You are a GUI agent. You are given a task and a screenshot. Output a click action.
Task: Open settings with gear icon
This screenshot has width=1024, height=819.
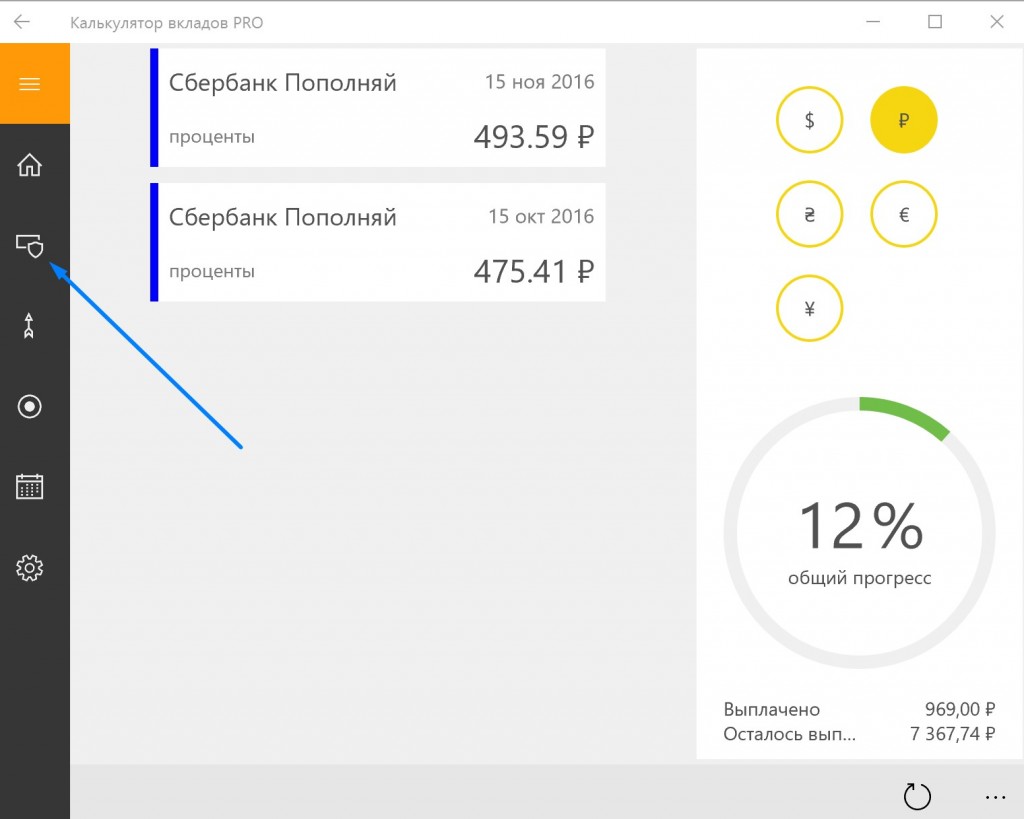(x=30, y=568)
